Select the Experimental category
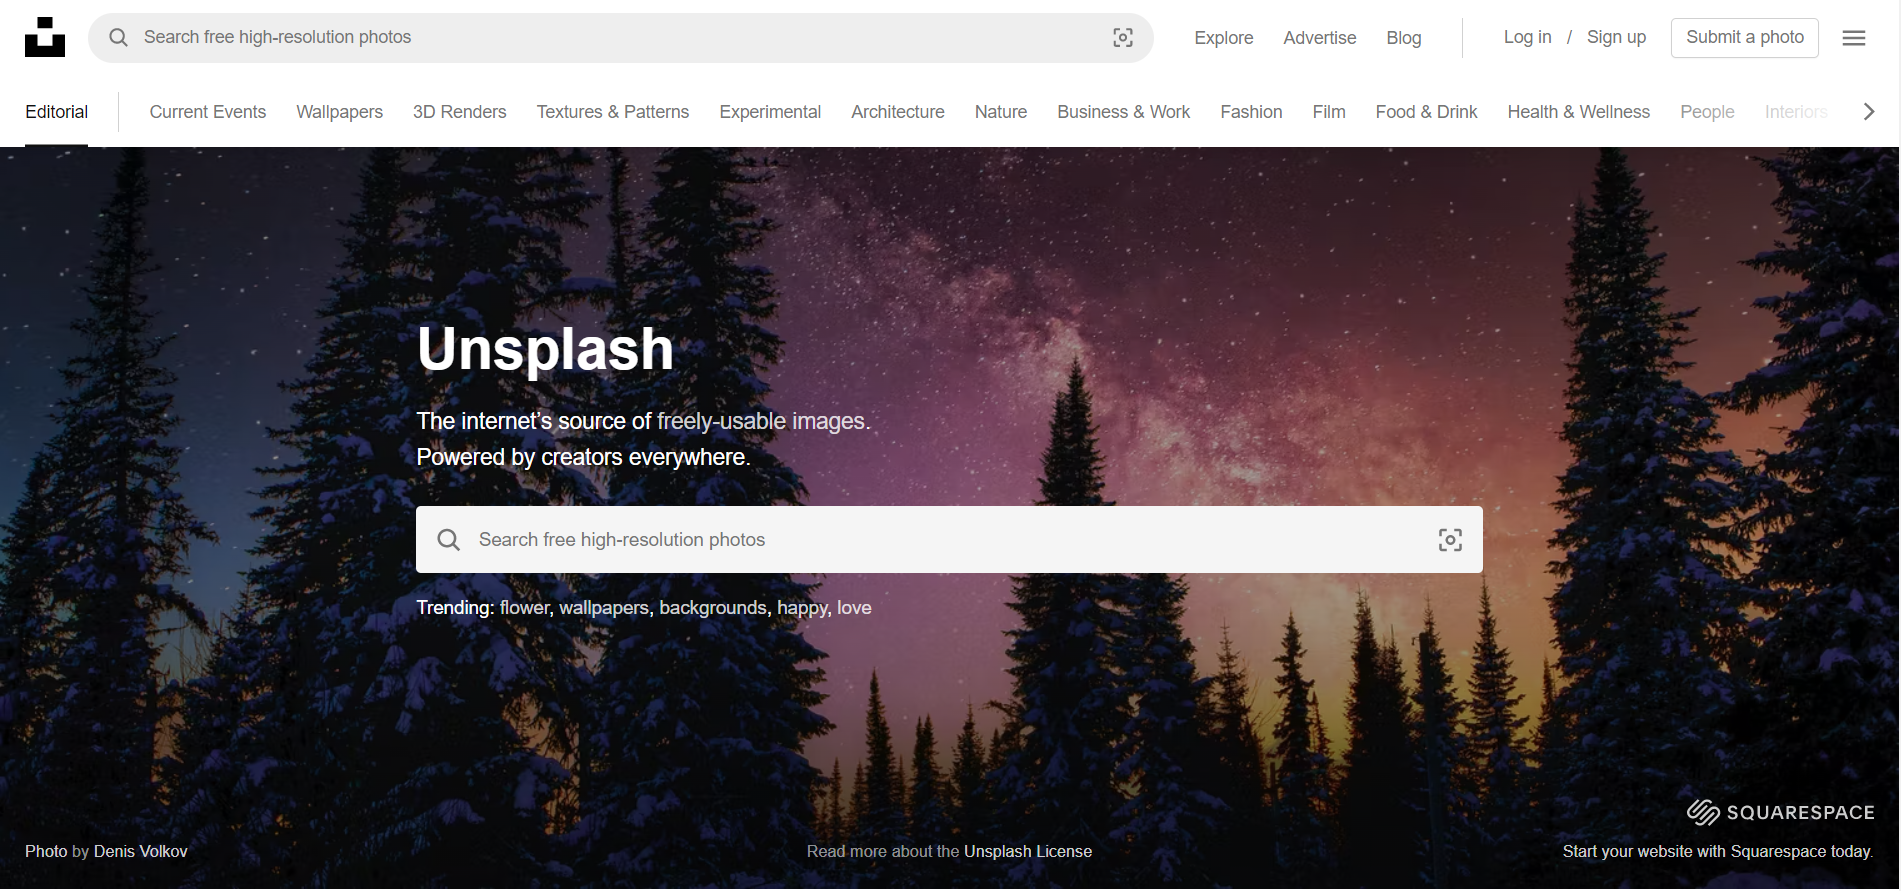 tap(770, 112)
